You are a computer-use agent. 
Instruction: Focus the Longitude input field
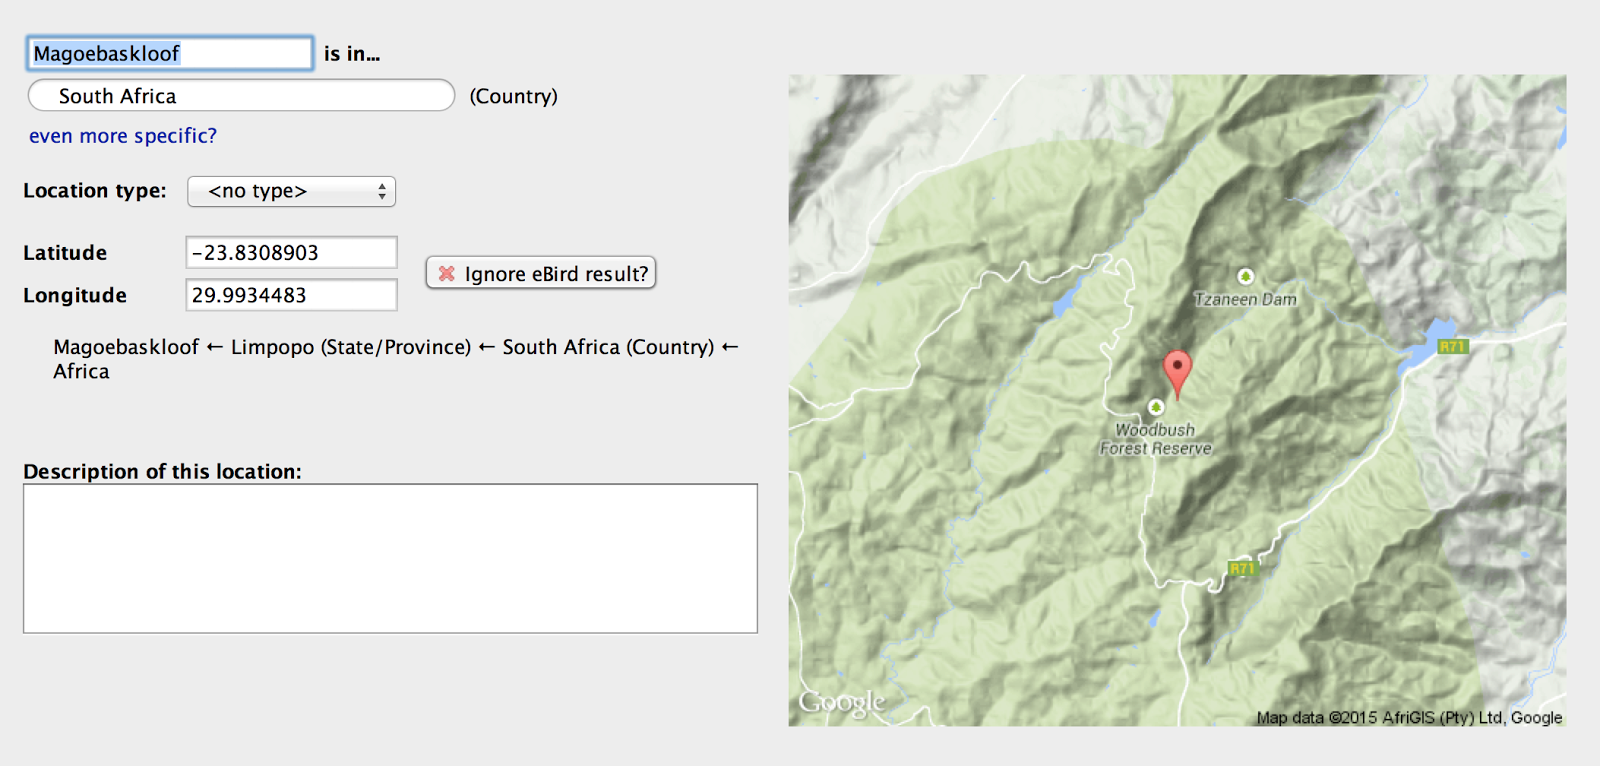(x=291, y=295)
